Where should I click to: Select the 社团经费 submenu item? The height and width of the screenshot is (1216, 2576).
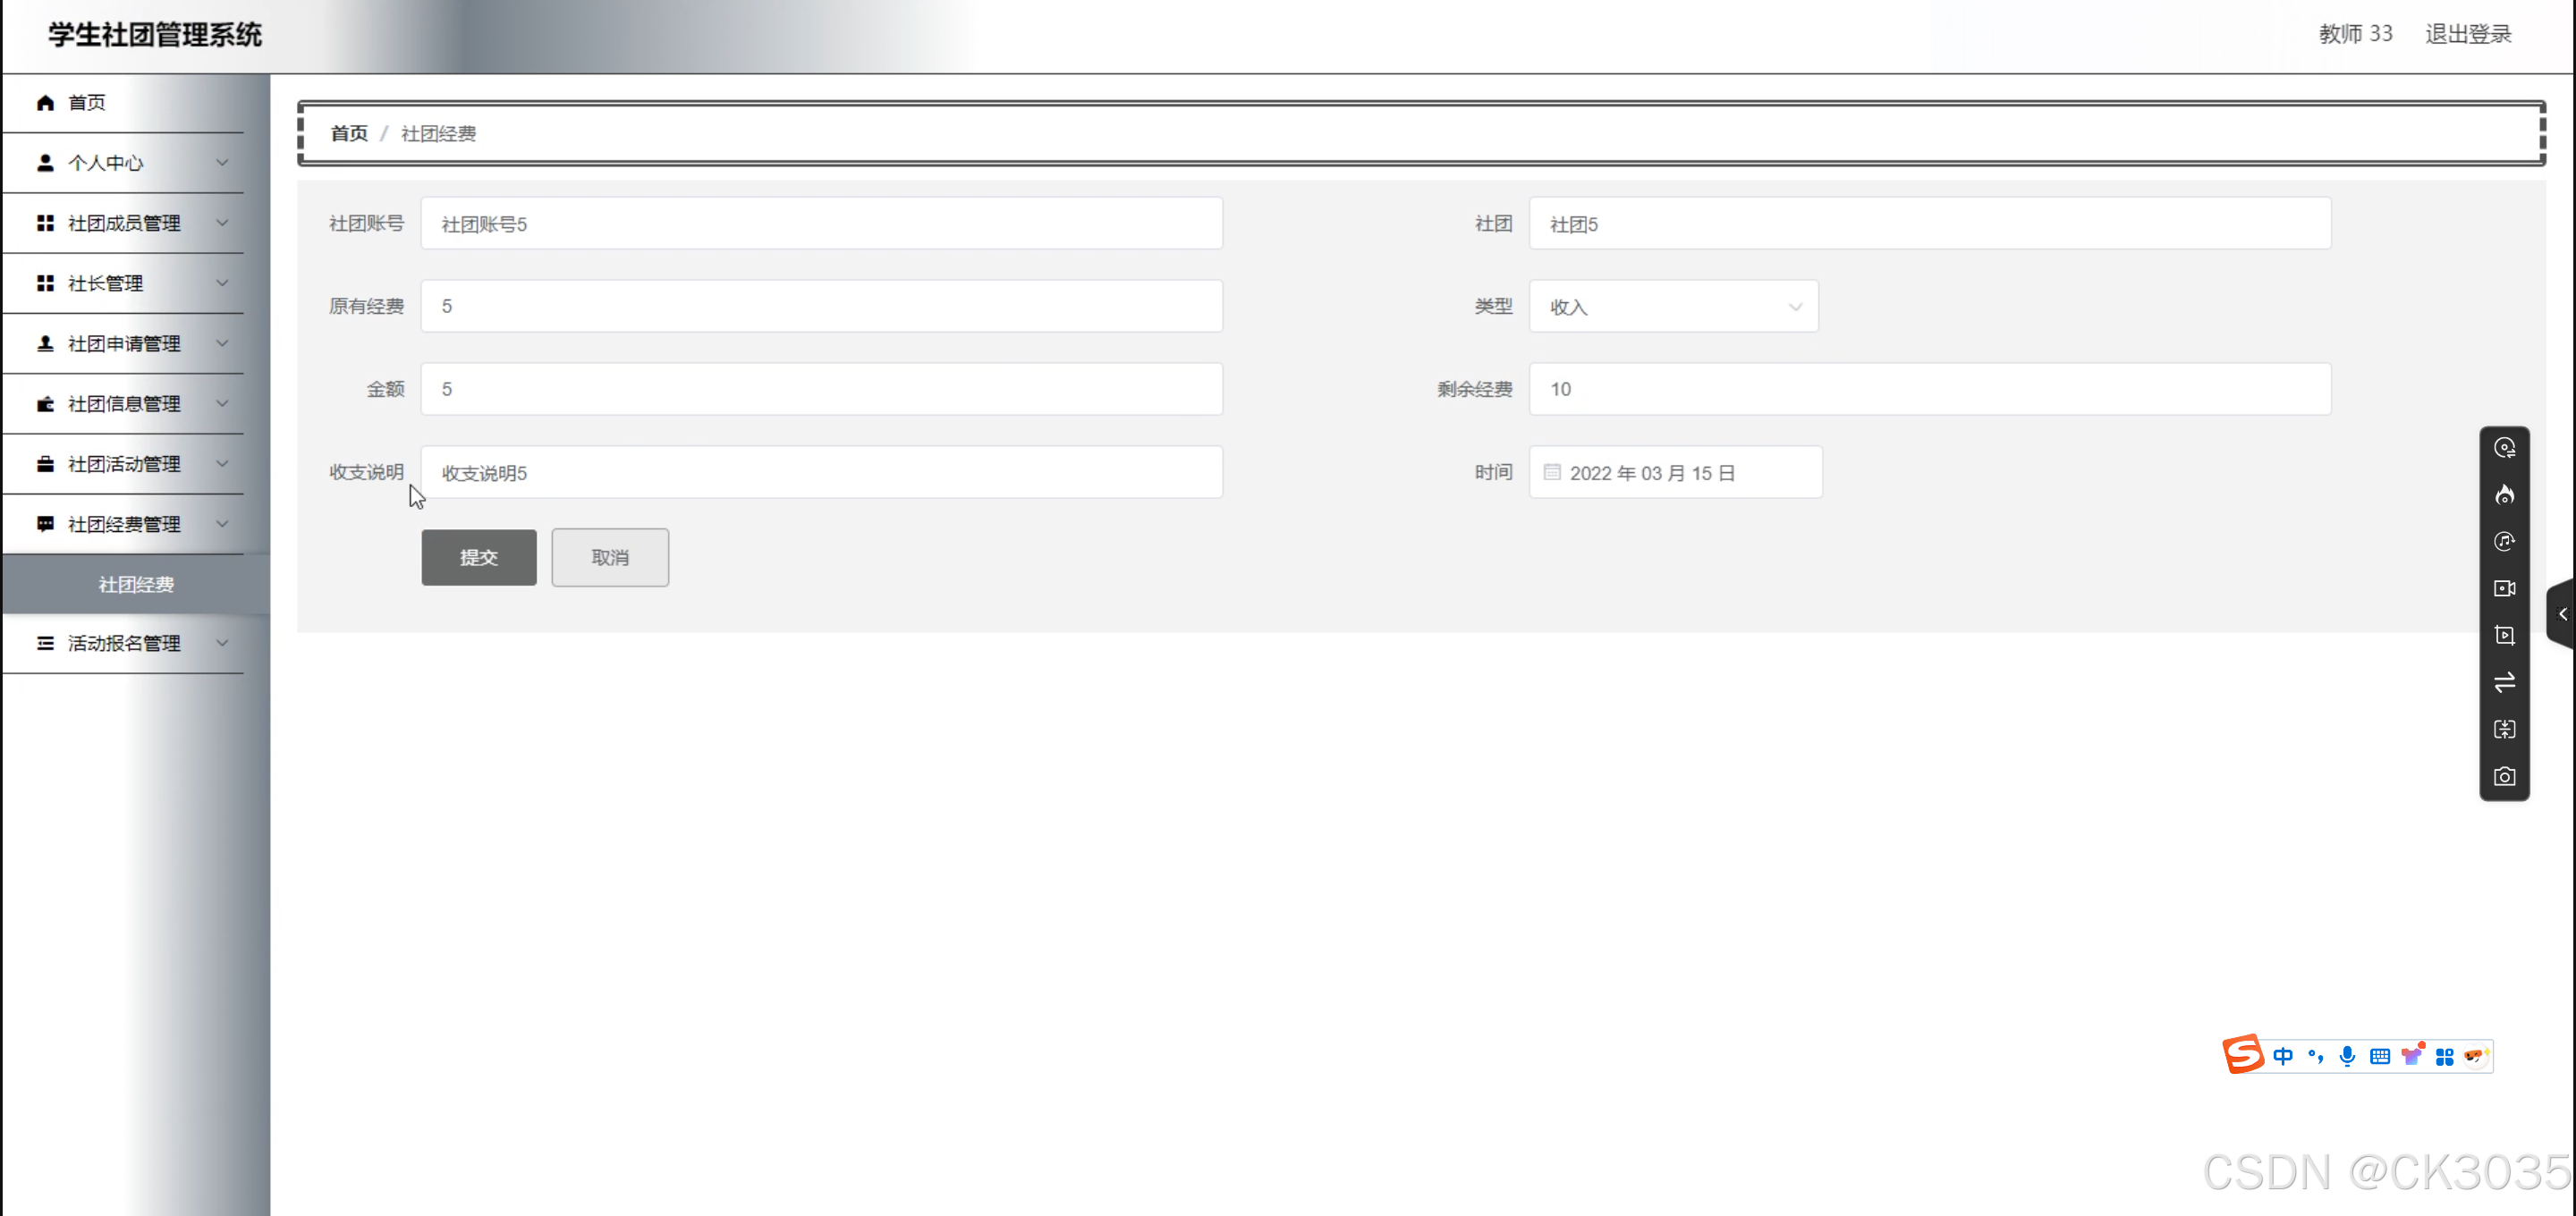(136, 584)
